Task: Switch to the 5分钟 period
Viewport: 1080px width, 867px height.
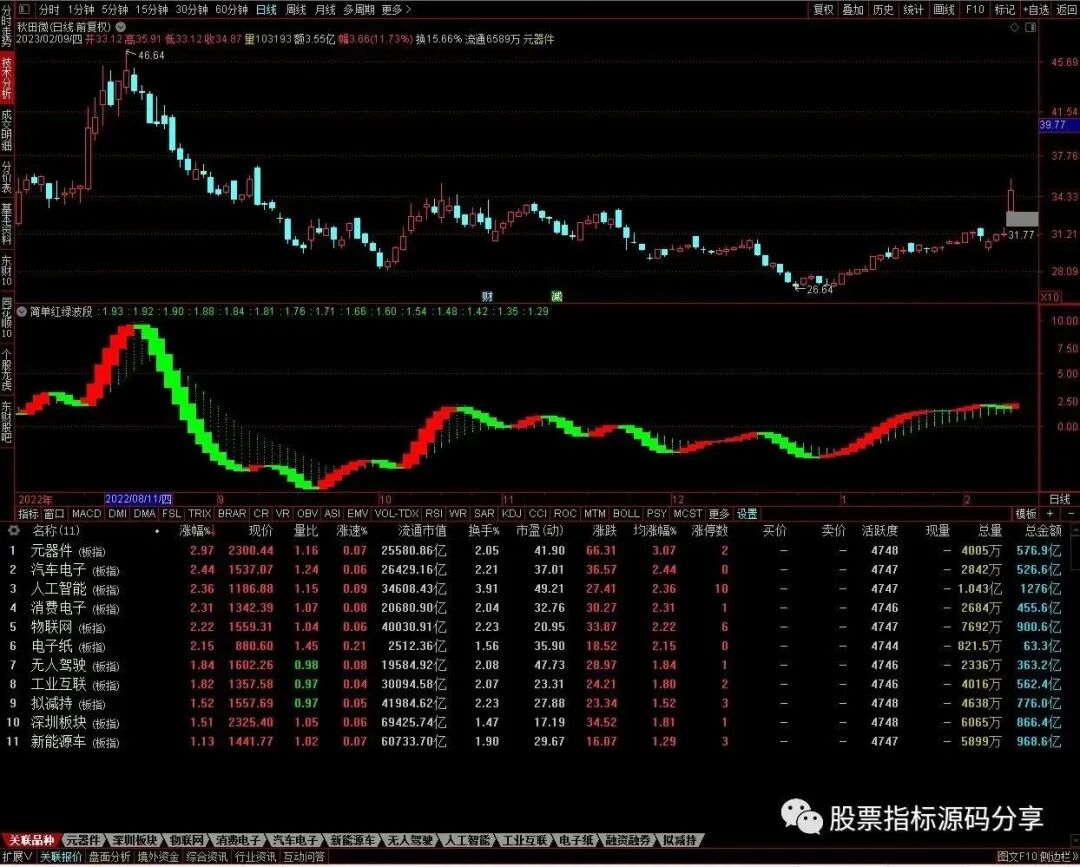Action: click(x=114, y=10)
